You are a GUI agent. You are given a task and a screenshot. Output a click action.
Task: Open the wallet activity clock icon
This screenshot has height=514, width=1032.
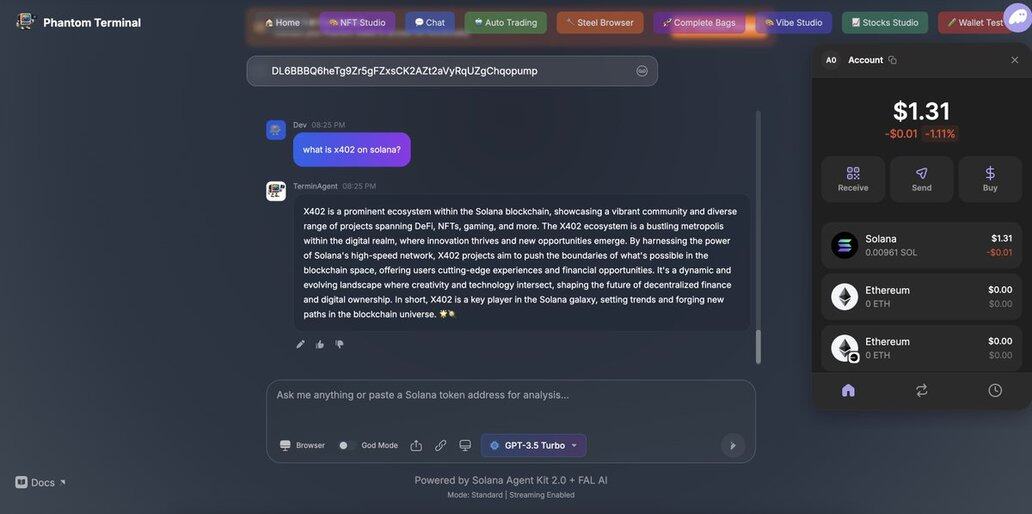995,390
